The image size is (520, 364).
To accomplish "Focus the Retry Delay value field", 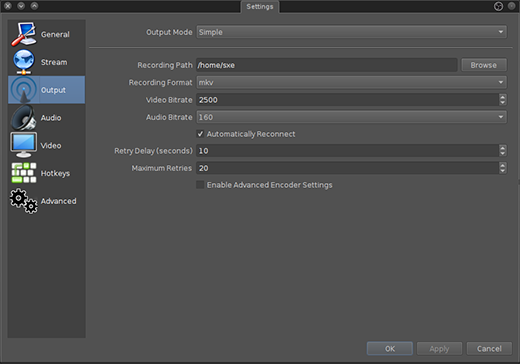I will 347,151.
